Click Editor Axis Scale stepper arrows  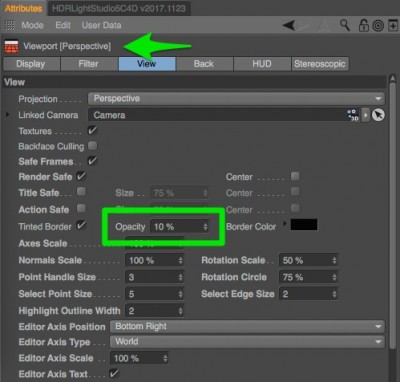[x=165, y=358]
